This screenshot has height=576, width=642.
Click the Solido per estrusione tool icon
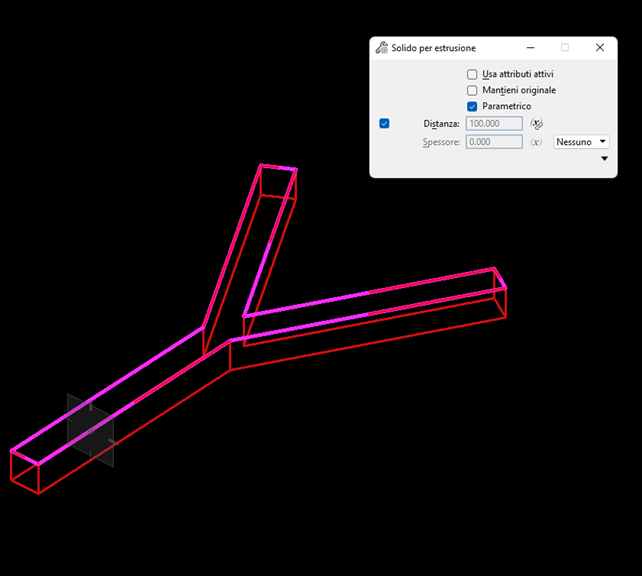coord(381,48)
